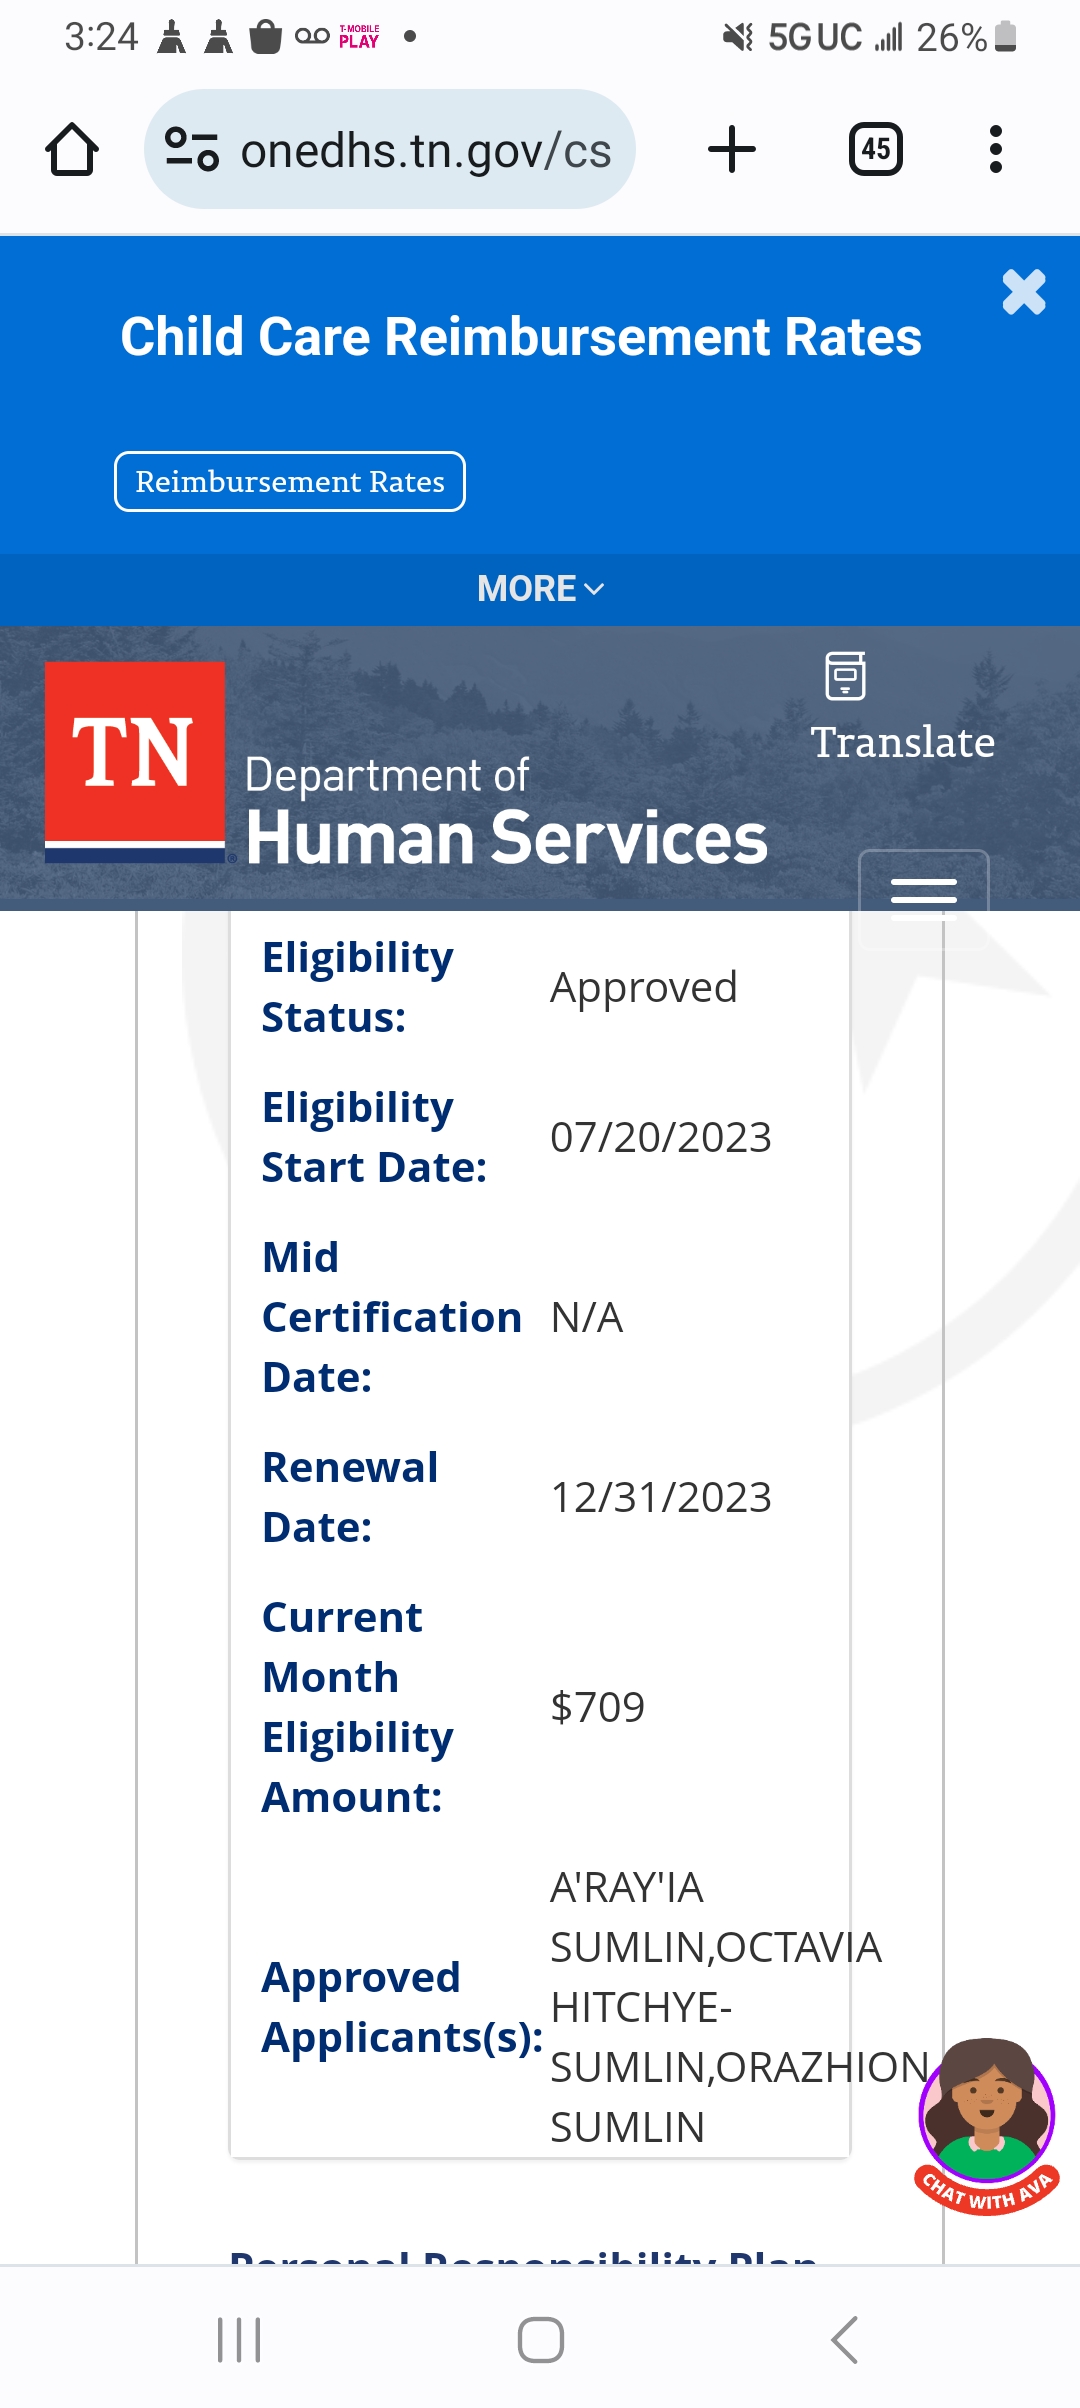Open the tab switcher showing 45 tabs
Screen dimensions: 1080x2408
(876, 150)
